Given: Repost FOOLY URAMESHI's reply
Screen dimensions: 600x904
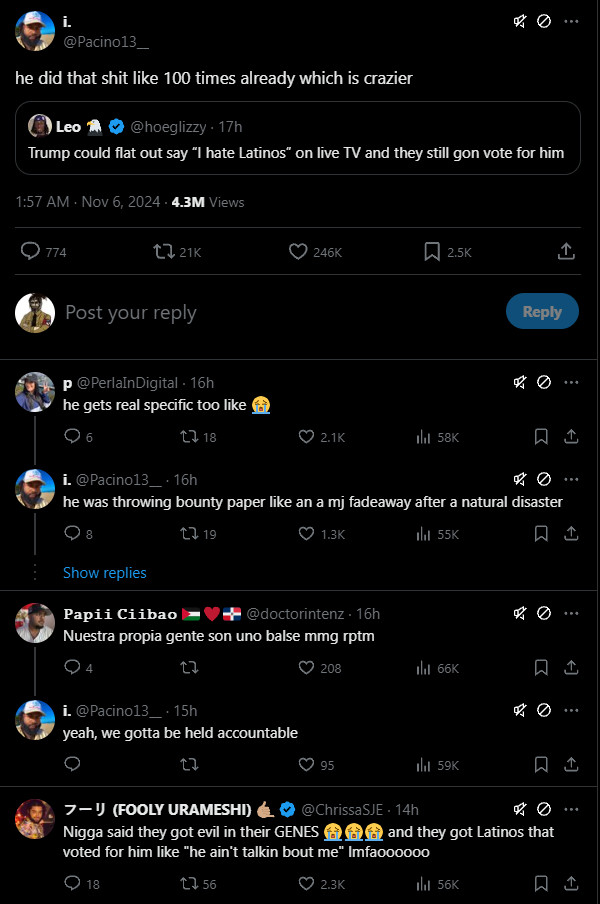Looking at the screenshot, I should point(186,883).
